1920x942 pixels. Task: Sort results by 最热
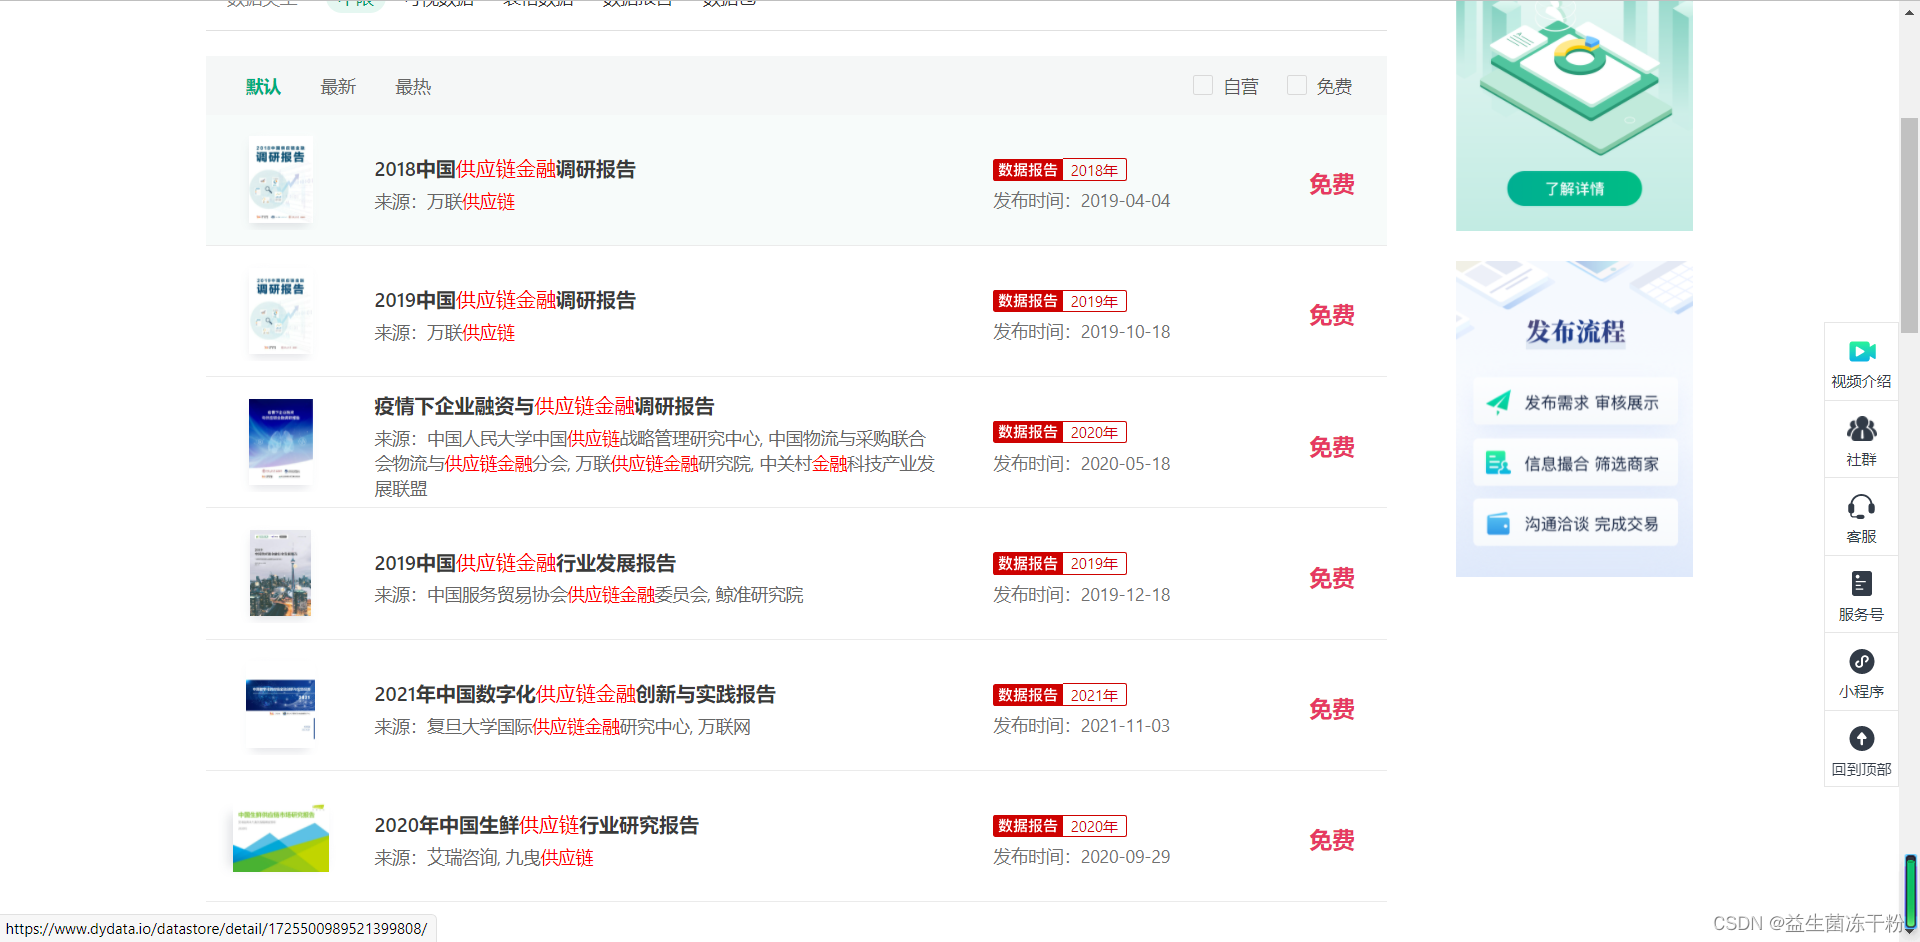413,87
